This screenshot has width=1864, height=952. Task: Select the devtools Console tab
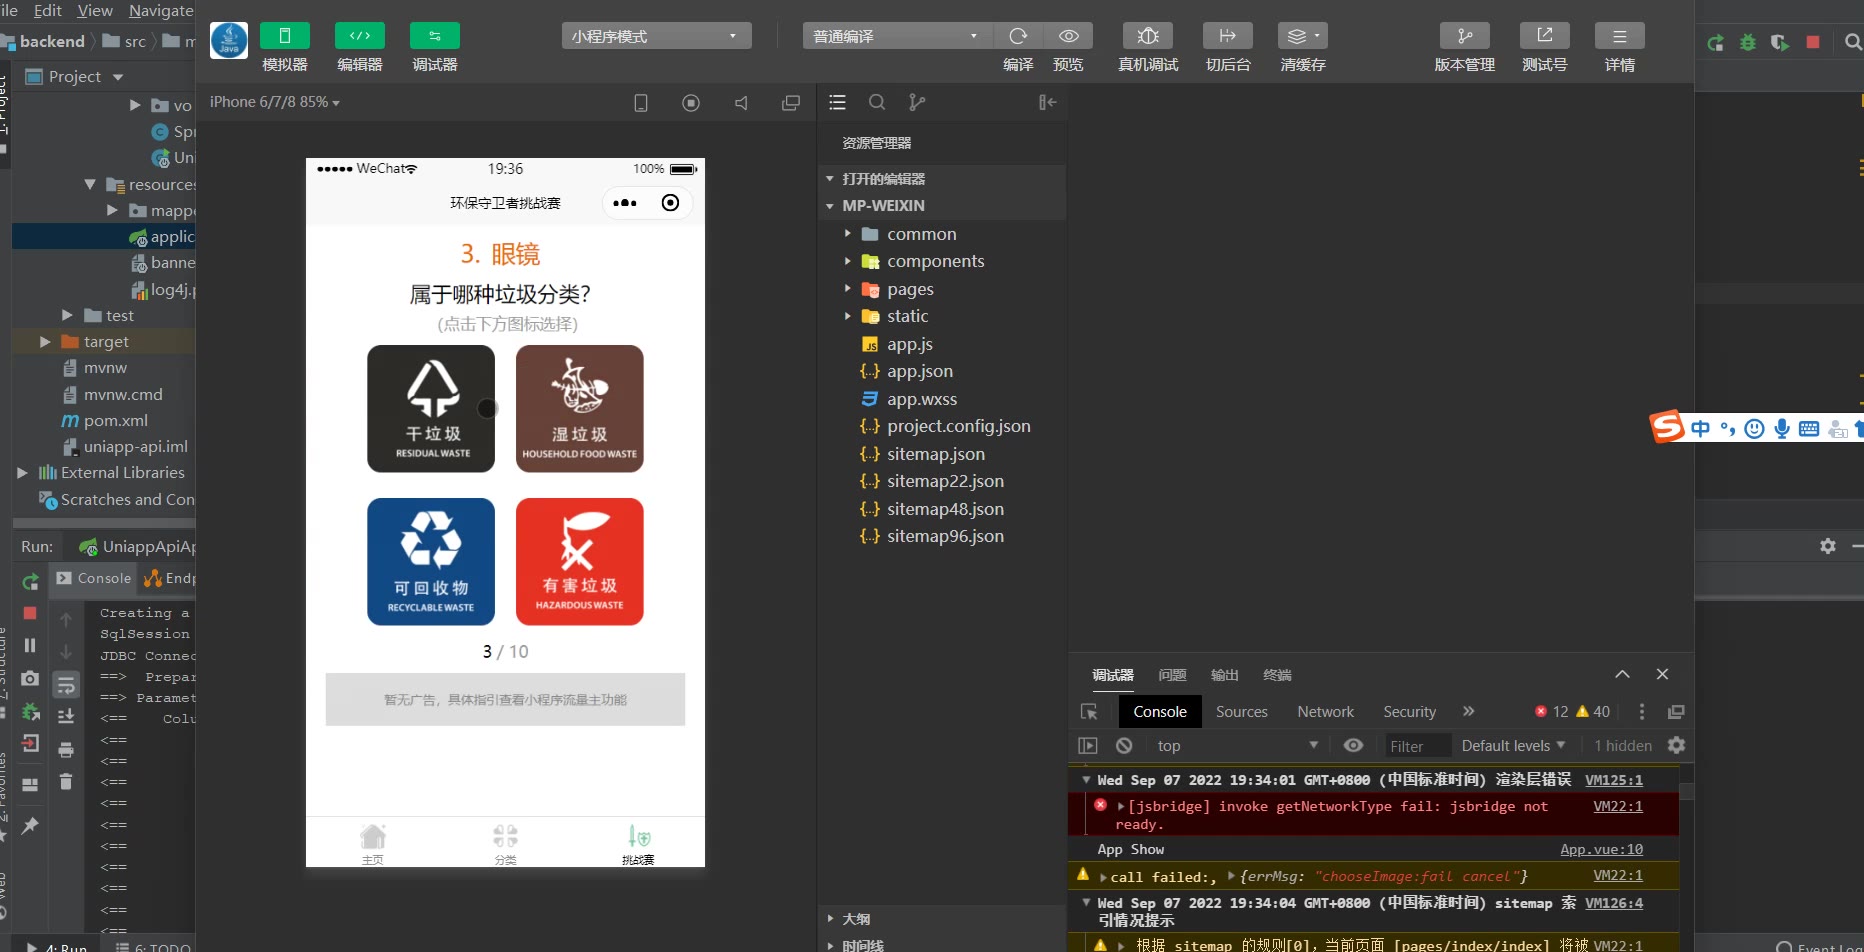(1160, 712)
